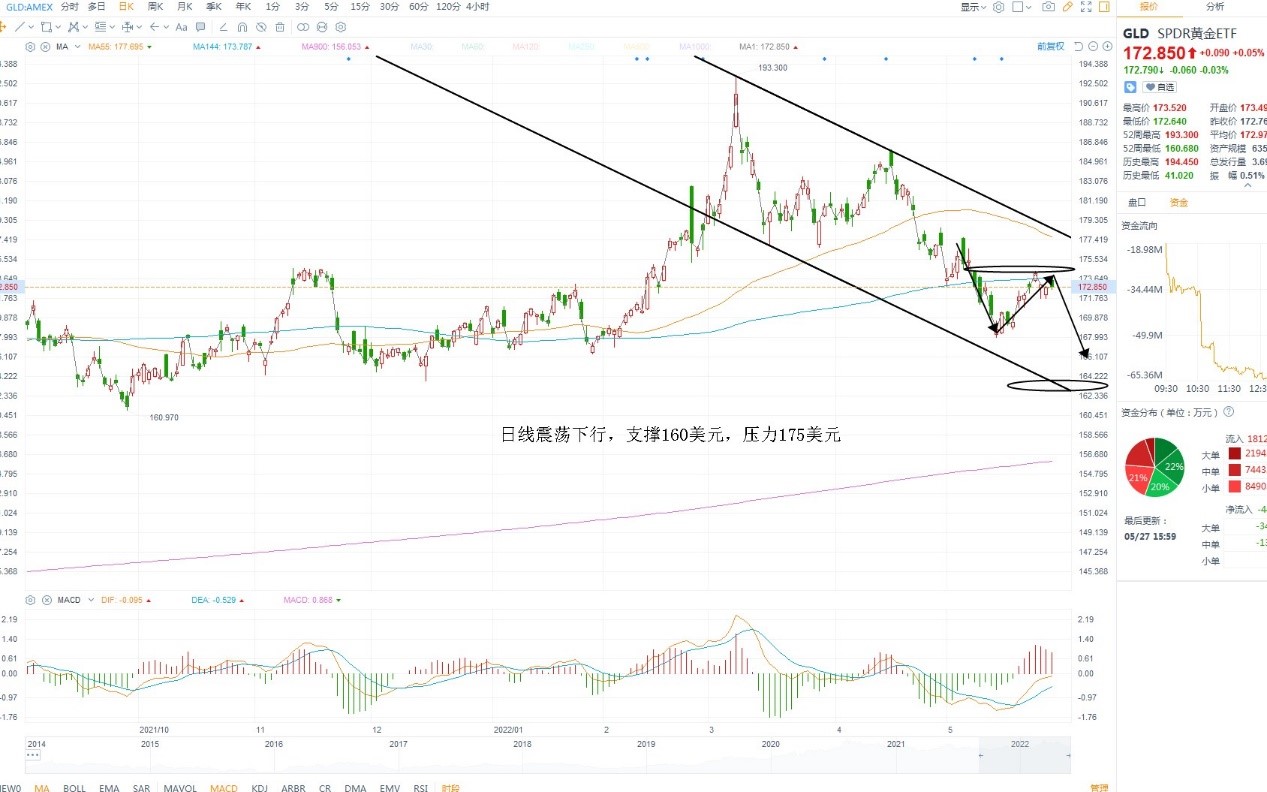Screen dimensions: 1267x792
Task: Click the MA900: 156.053 legend label
Action: (x=332, y=47)
